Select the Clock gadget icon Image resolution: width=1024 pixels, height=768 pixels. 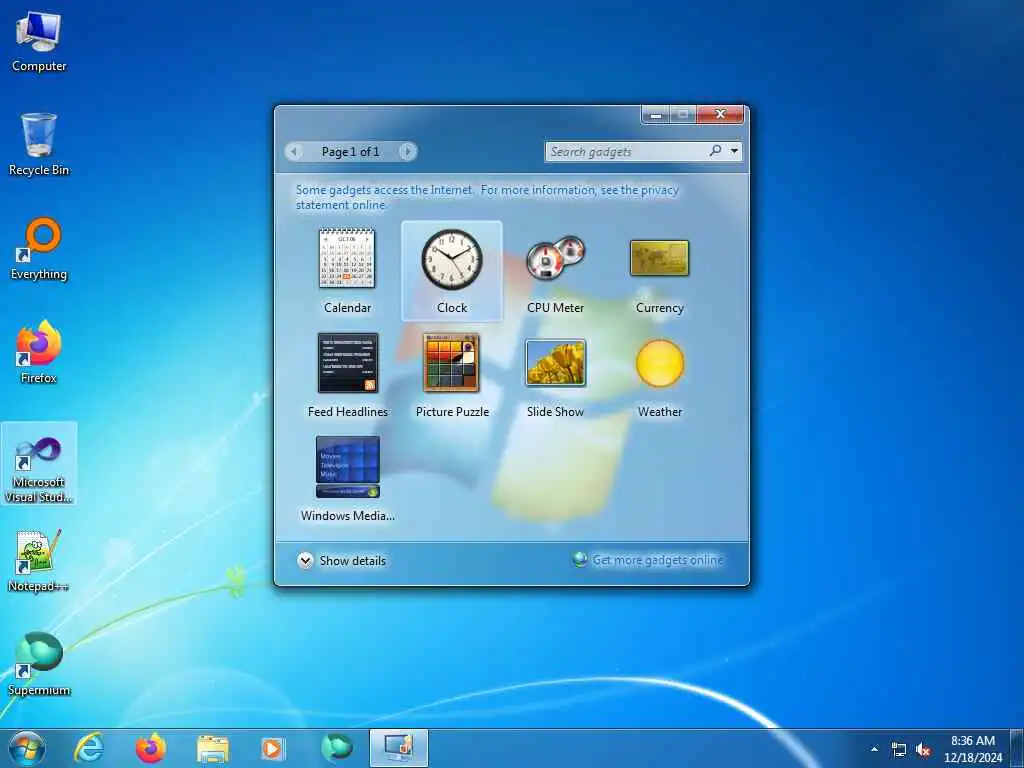(451, 259)
